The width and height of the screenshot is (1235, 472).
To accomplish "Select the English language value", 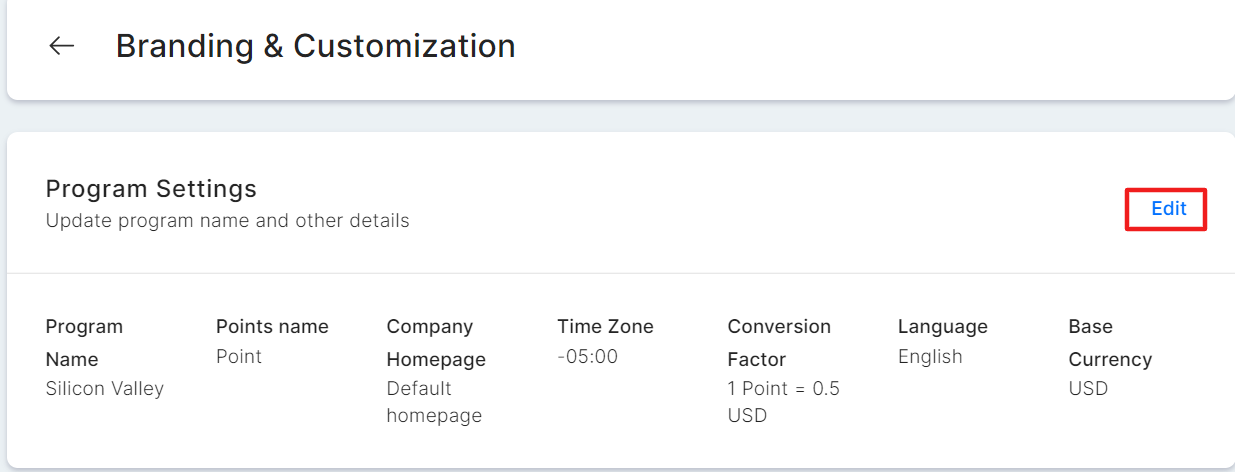I will coord(929,357).
